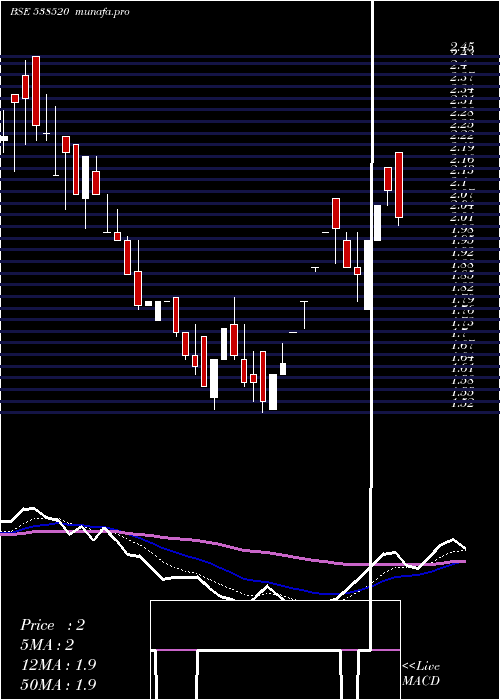This screenshot has width=500, height=700.
Task: Click the '<<Live MACD' label
Action: pos(421,674)
